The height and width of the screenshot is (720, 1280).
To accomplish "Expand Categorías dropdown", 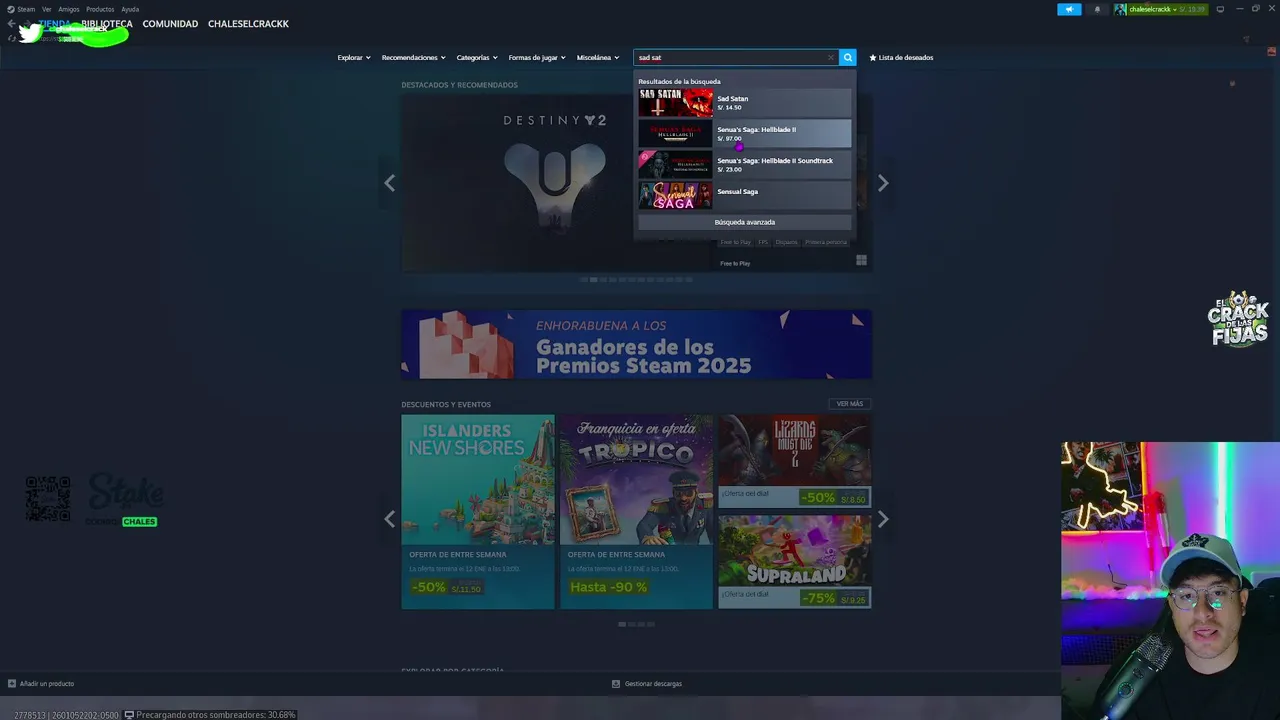I will coord(477,57).
